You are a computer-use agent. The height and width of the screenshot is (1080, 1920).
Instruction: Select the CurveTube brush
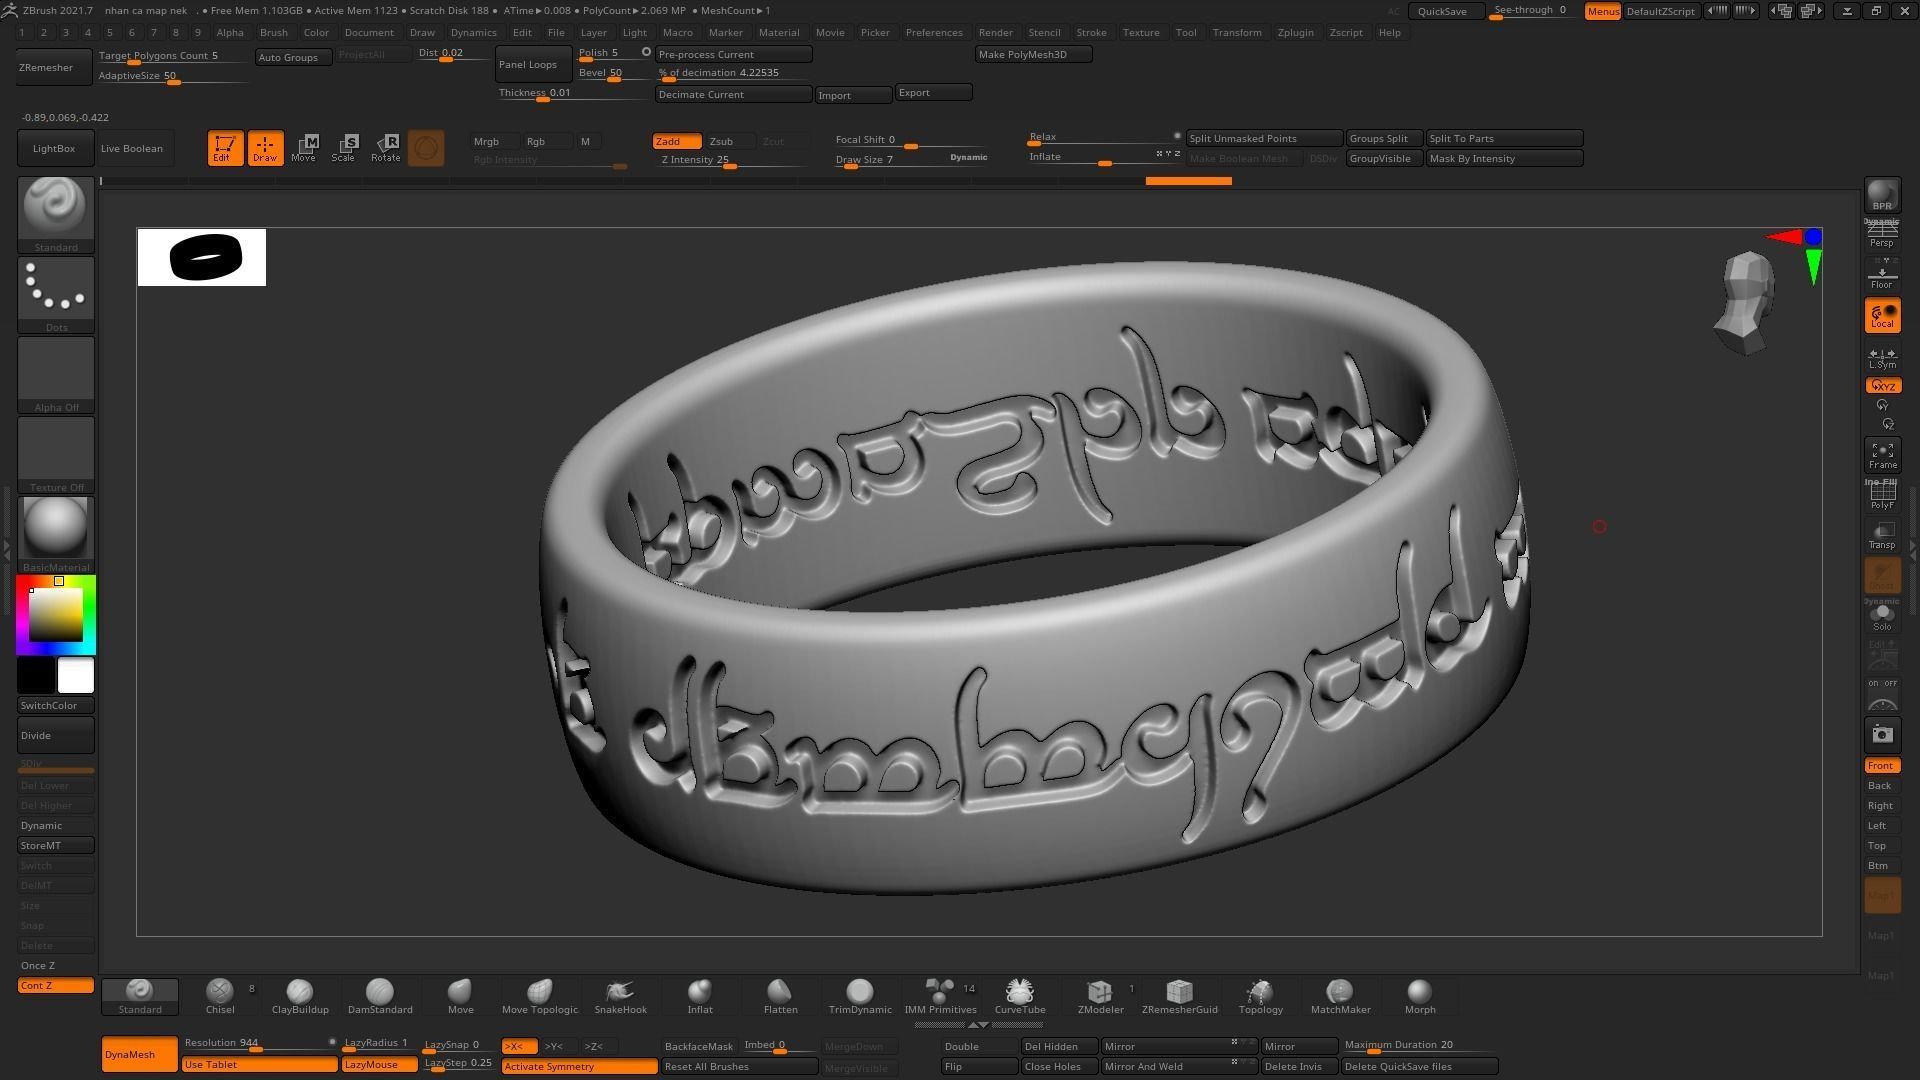(1020, 996)
